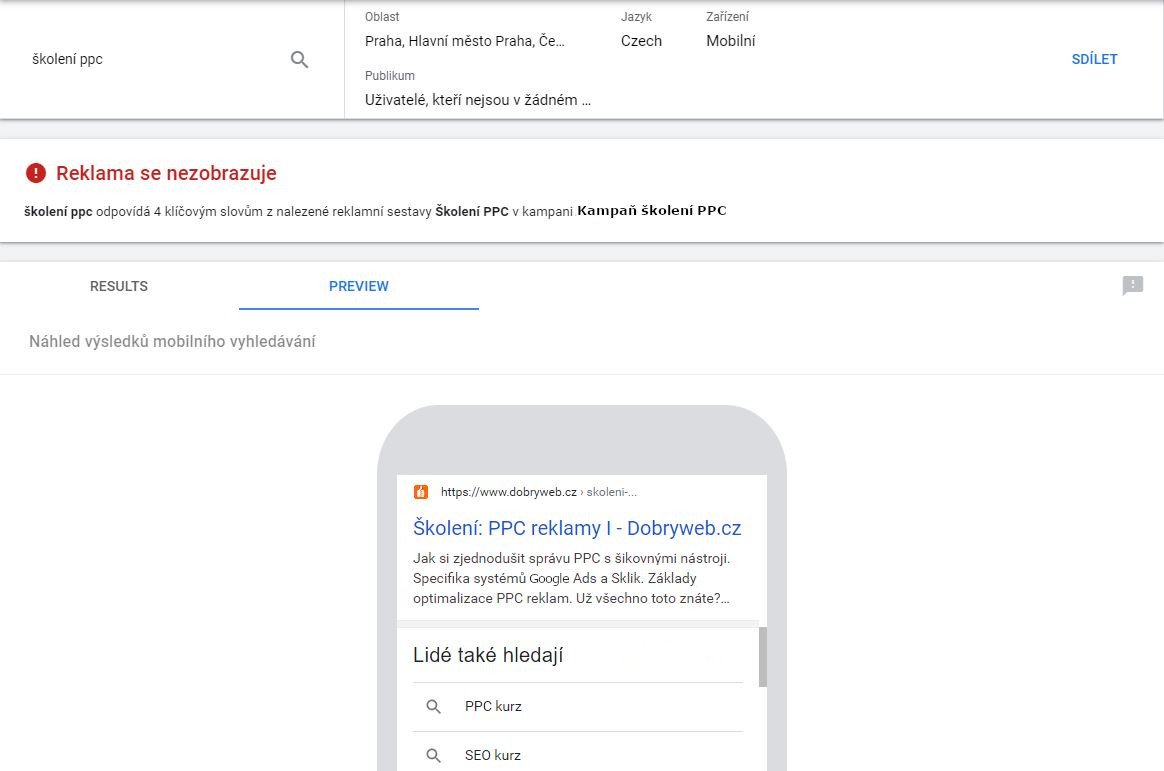Viewport: 1164px width, 771px height.
Task: Open the feedback icon beside the tabs
Action: tap(1133, 286)
